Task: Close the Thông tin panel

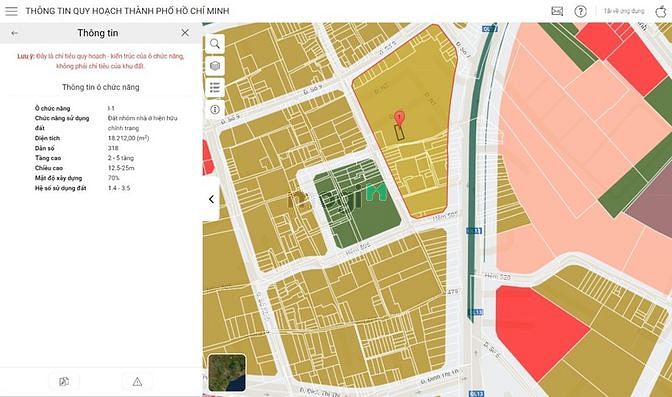Action: point(185,33)
